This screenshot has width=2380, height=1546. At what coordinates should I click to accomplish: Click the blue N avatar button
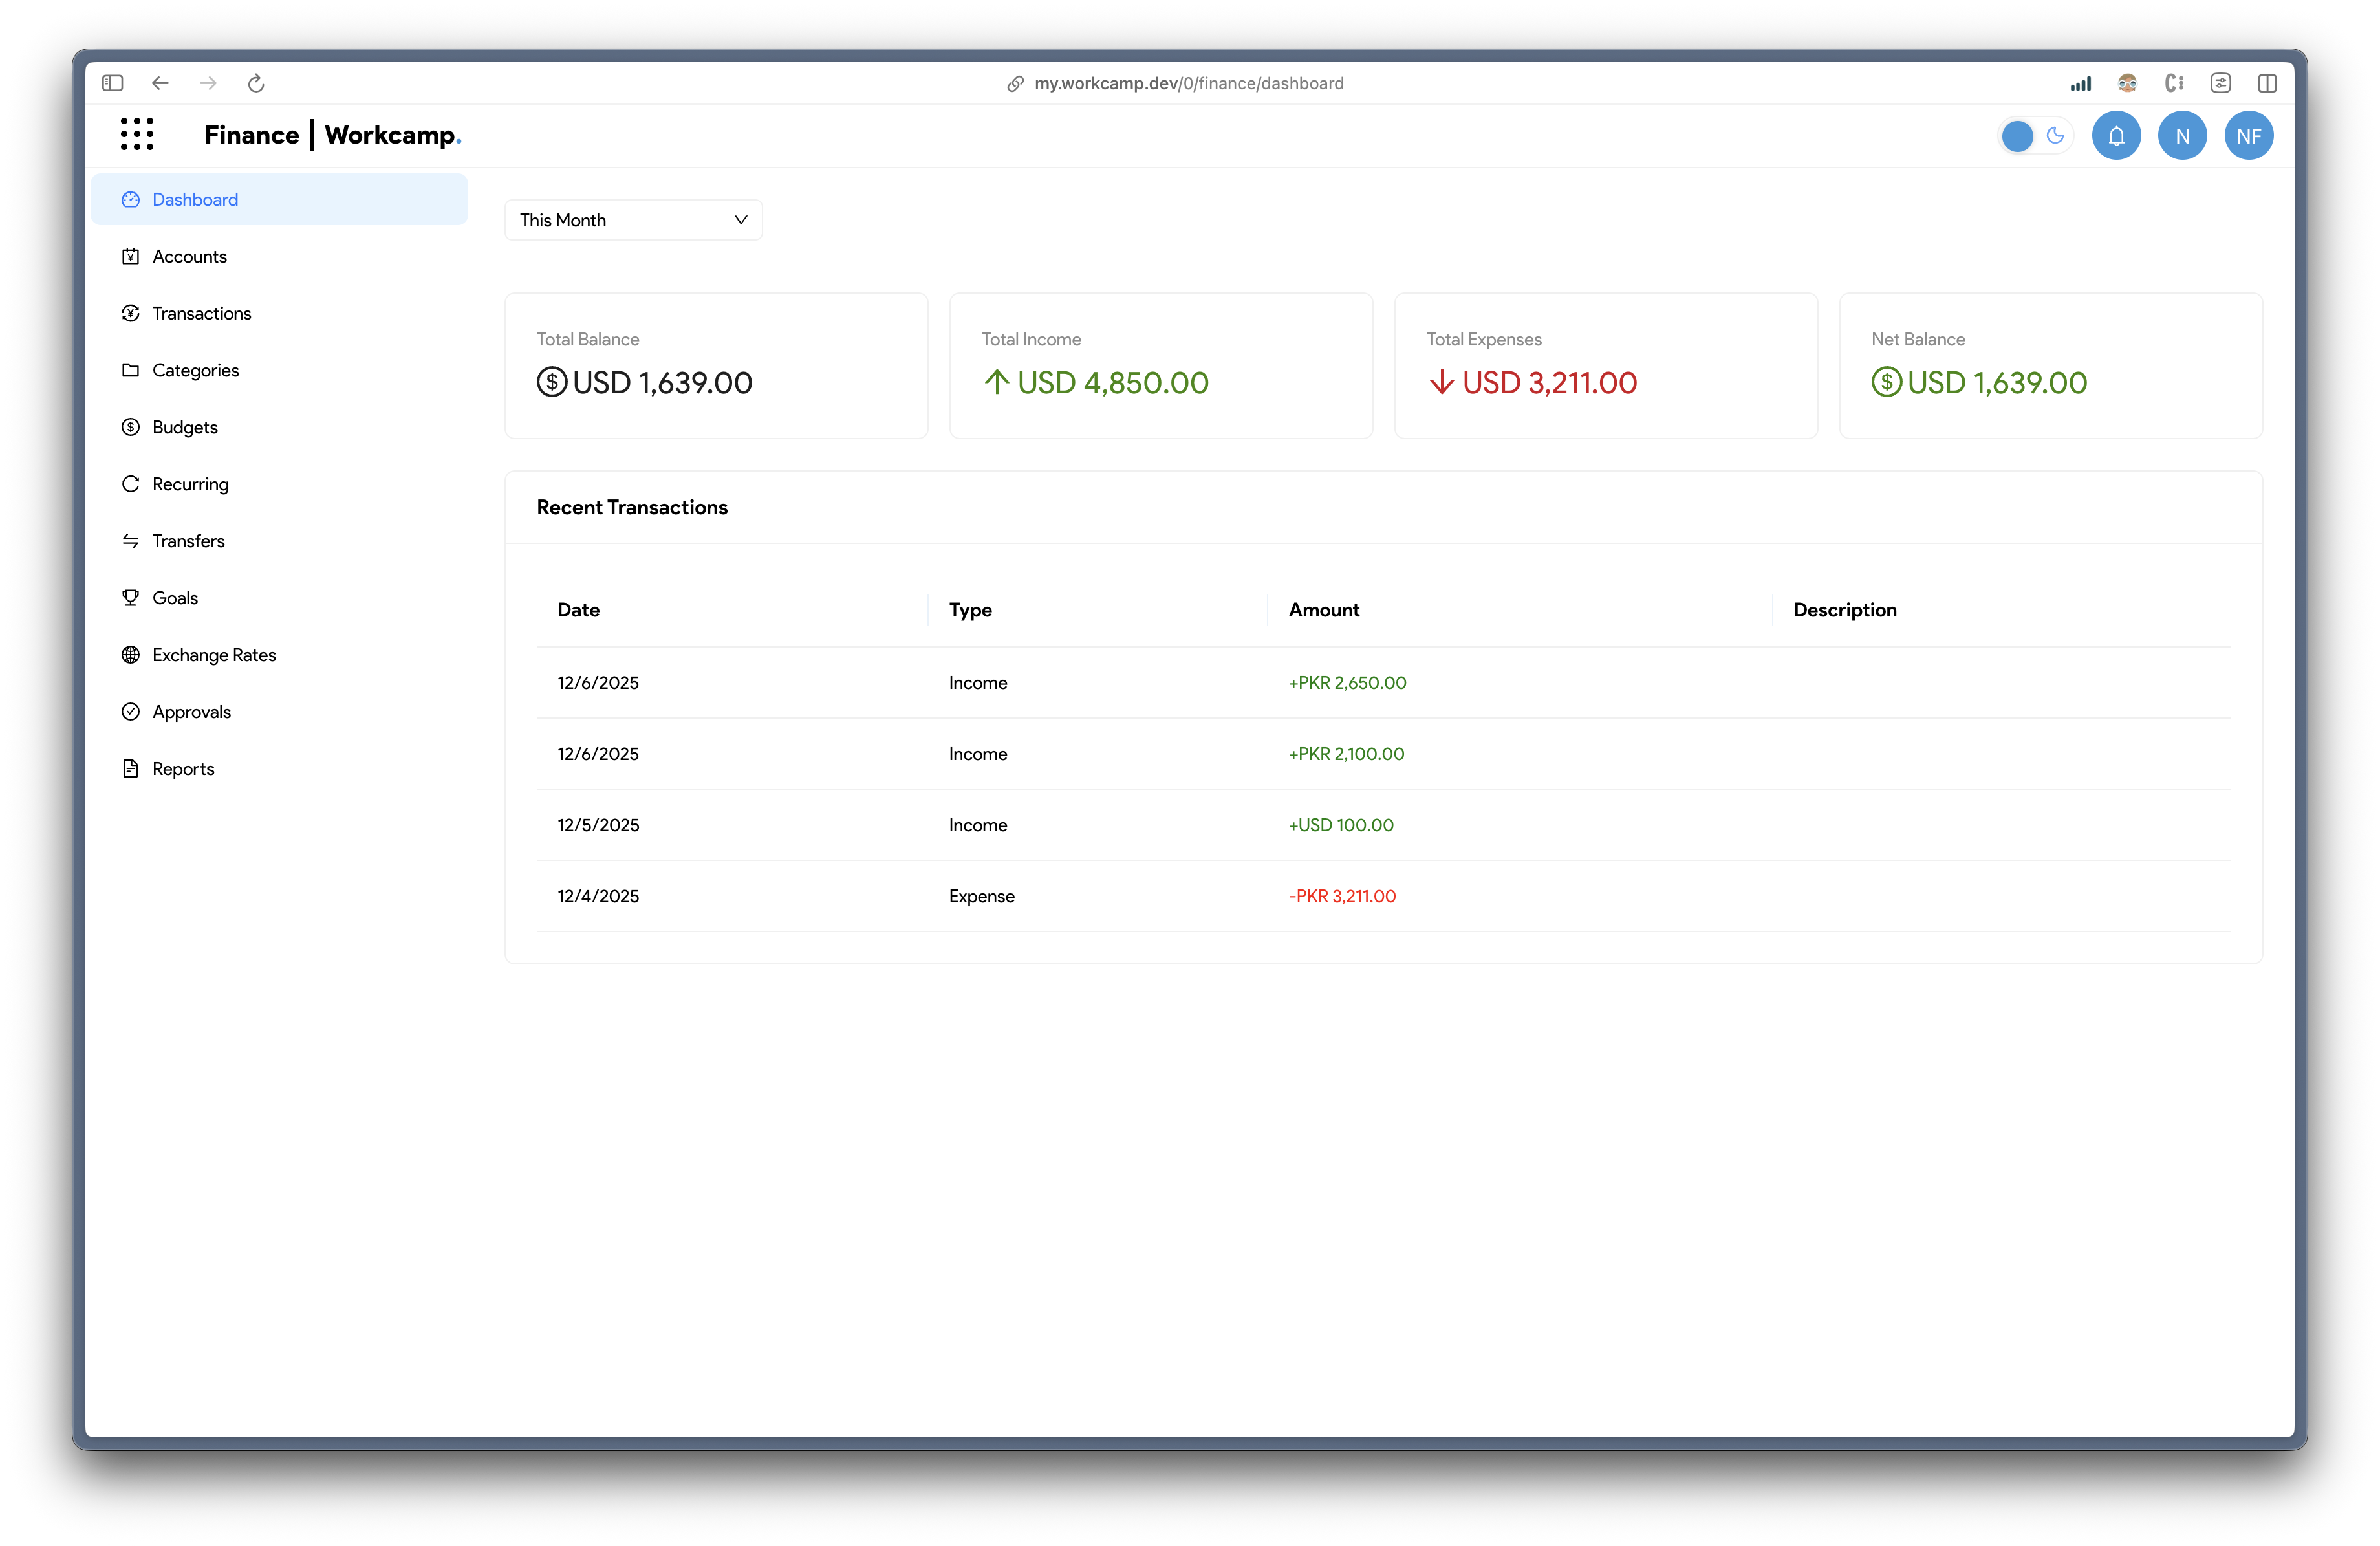point(2183,135)
